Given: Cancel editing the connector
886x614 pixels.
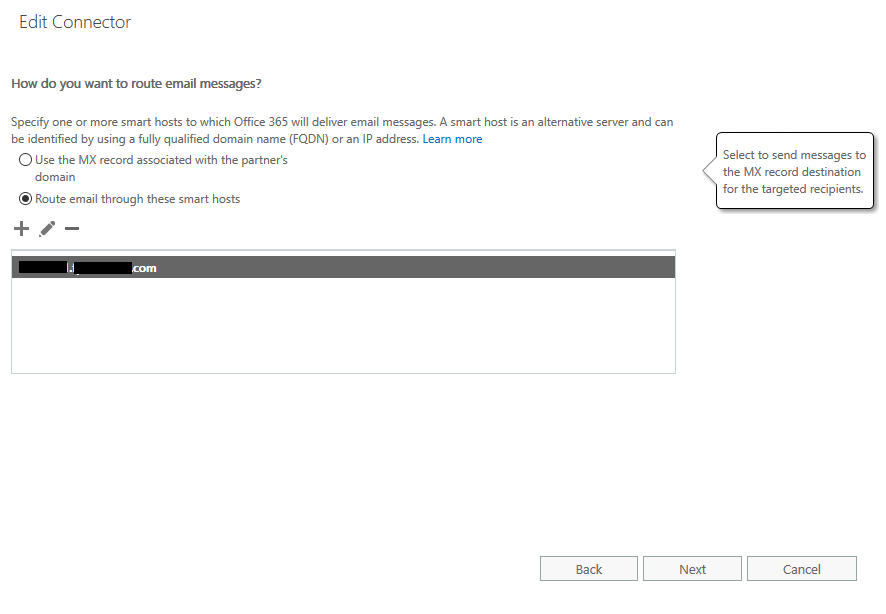Looking at the screenshot, I should pyautogui.click(x=801, y=569).
